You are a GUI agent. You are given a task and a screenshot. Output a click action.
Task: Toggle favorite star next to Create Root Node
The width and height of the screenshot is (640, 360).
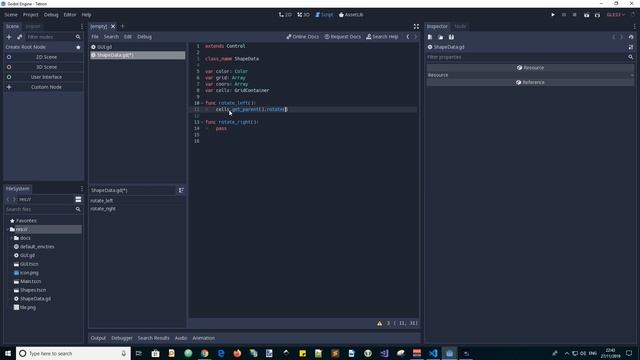tap(78, 47)
